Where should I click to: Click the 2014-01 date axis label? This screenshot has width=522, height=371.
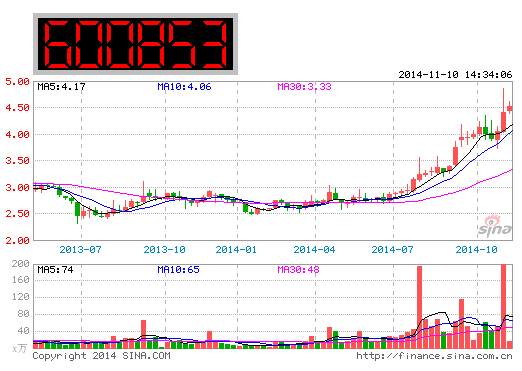coord(236,249)
